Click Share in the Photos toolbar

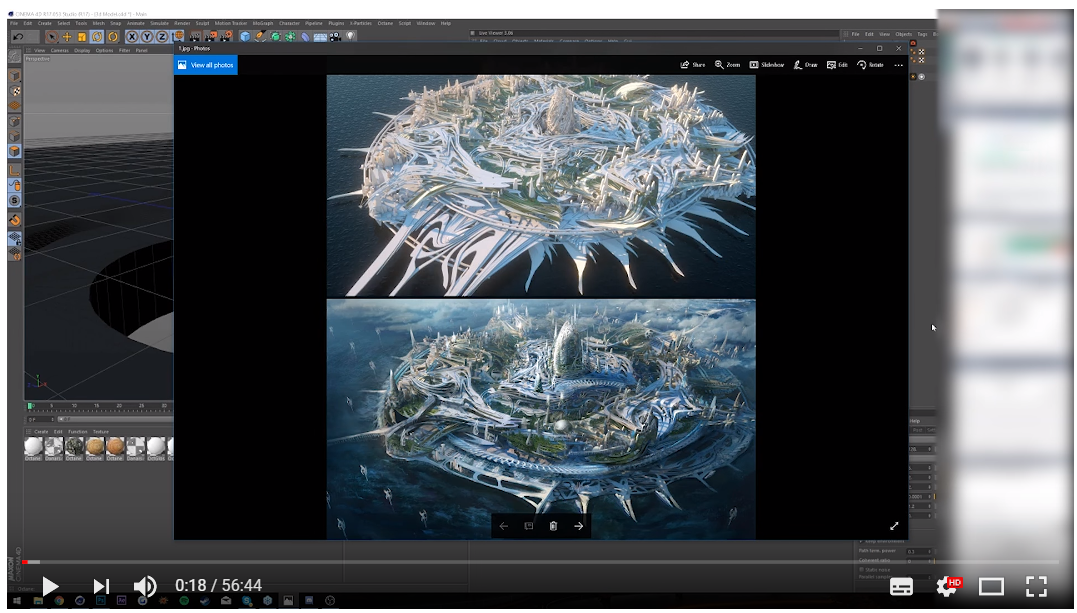coord(693,65)
